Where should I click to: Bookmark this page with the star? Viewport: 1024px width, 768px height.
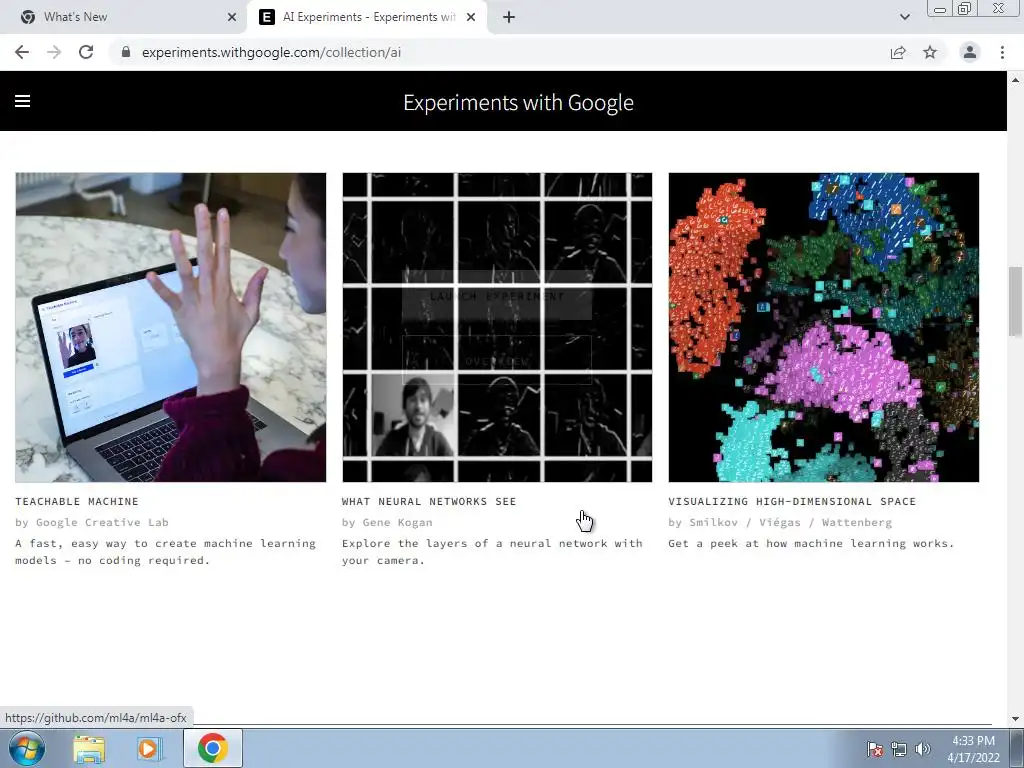pos(930,52)
